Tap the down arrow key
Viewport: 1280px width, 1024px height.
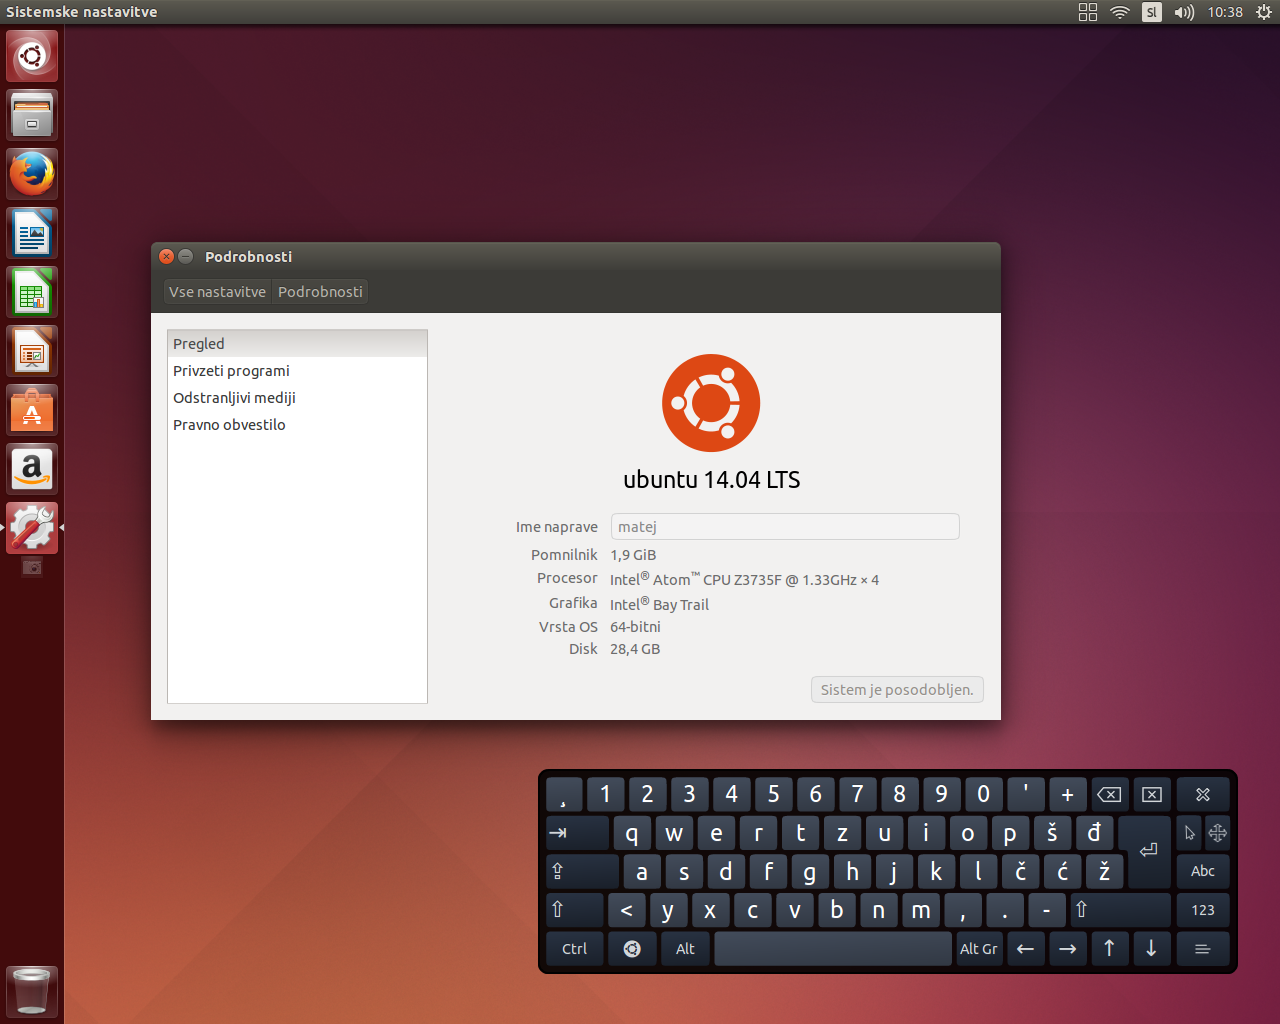[1152, 949]
